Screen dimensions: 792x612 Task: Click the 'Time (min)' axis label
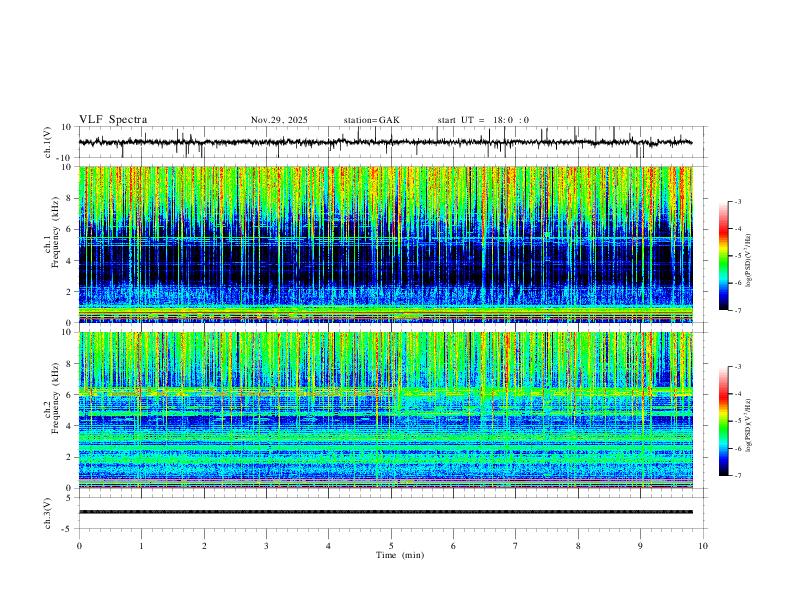(400, 555)
